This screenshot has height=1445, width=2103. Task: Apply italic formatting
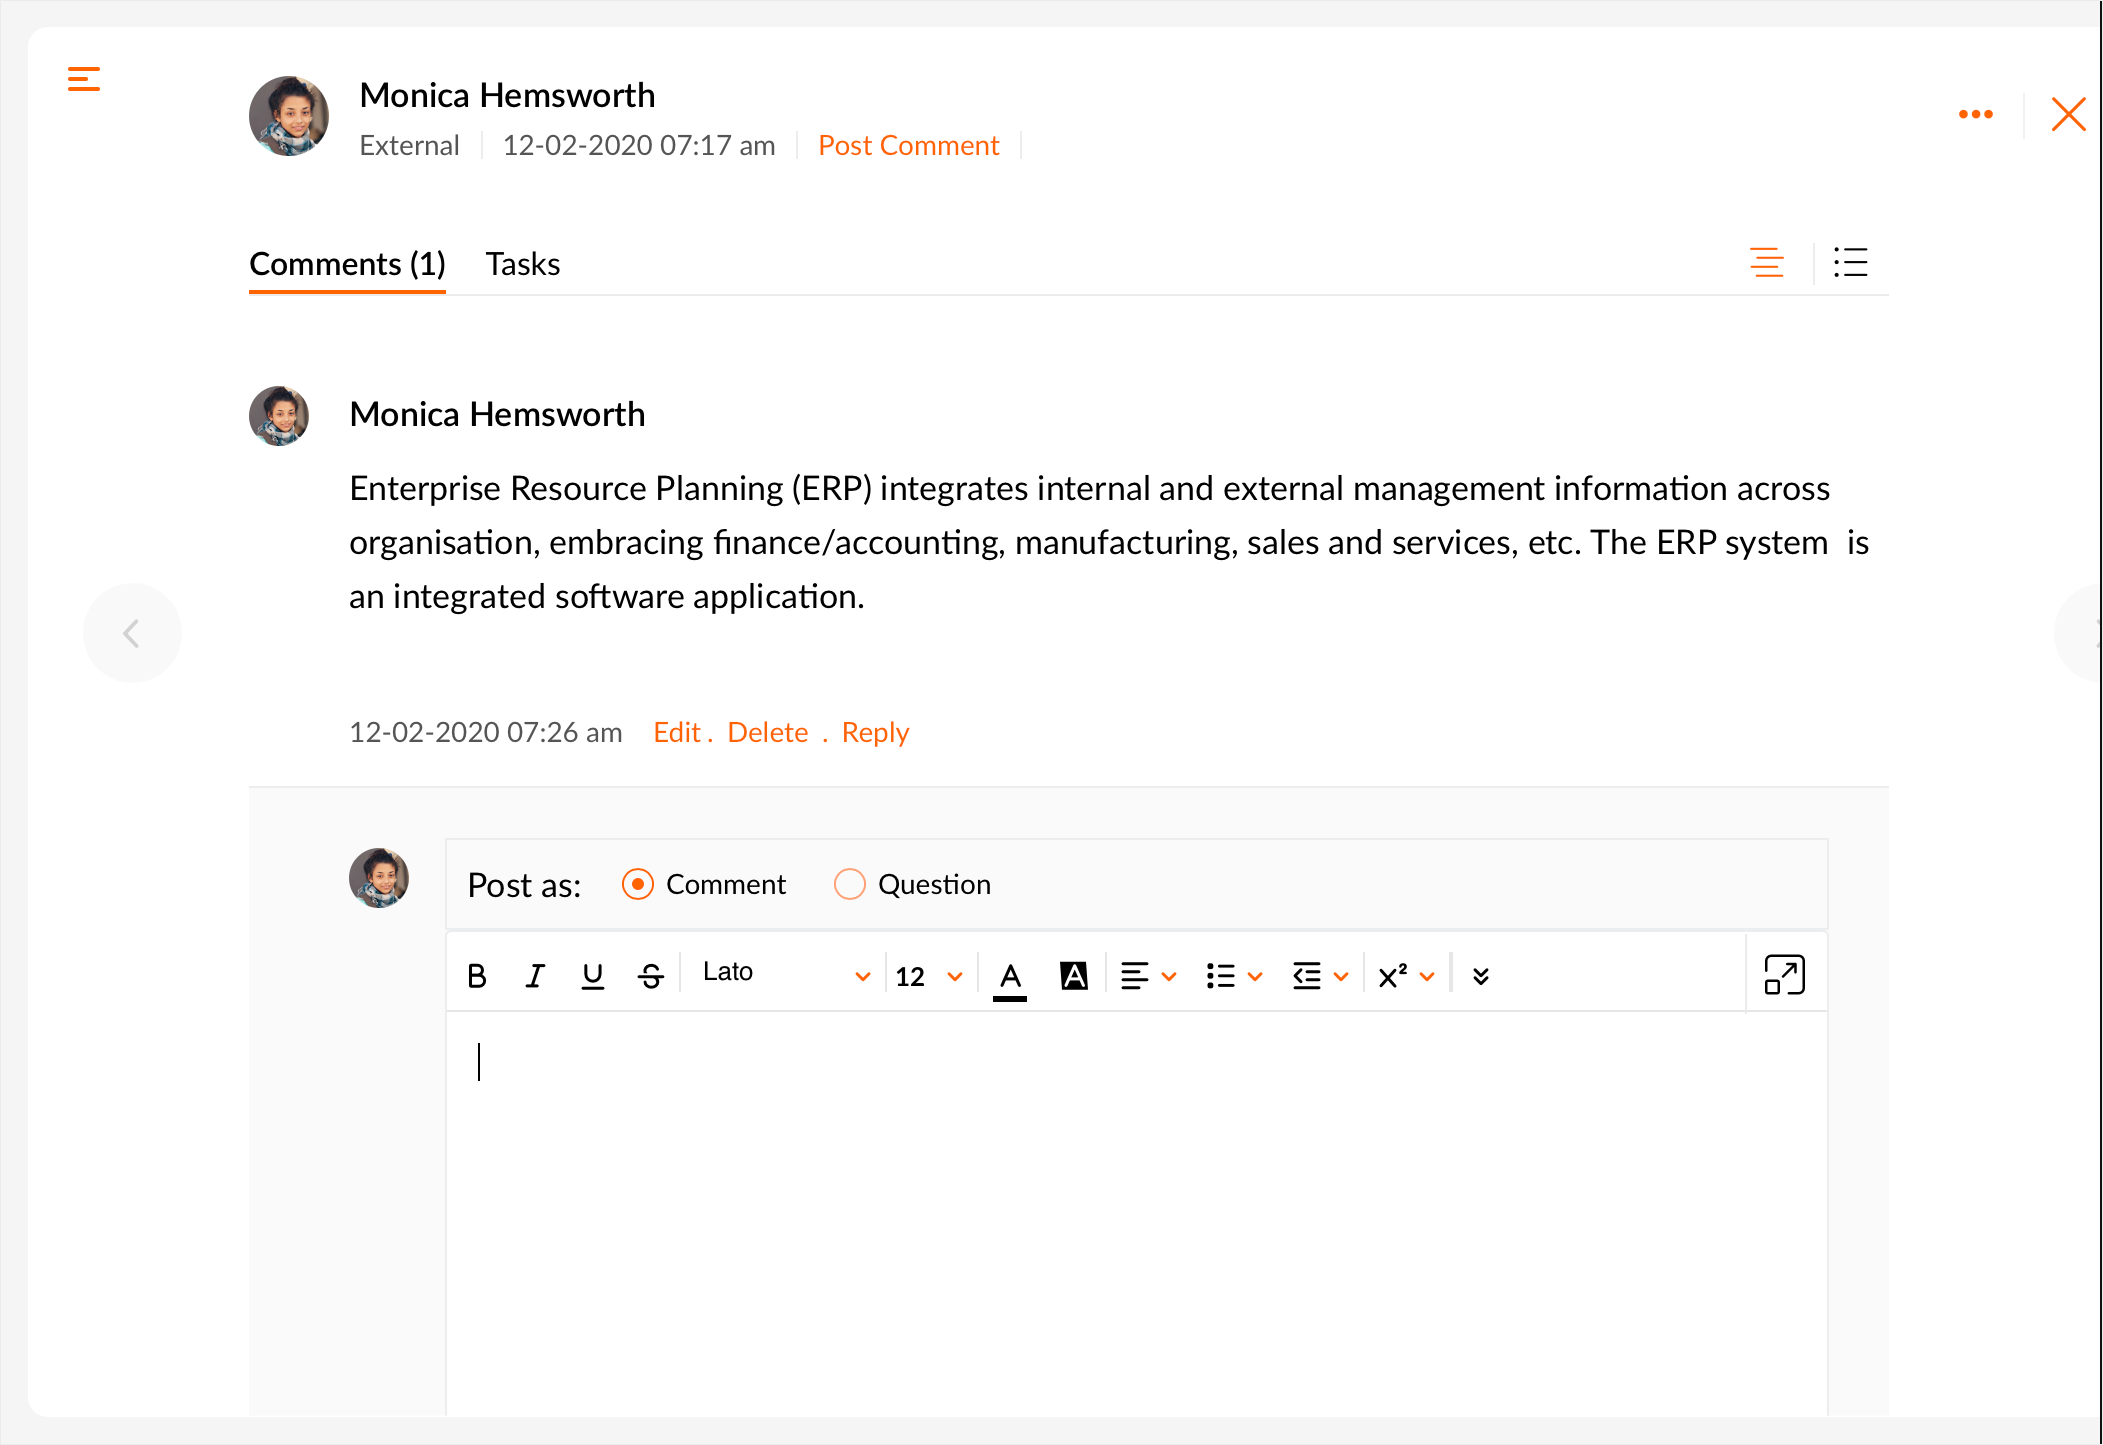tap(535, 976)
